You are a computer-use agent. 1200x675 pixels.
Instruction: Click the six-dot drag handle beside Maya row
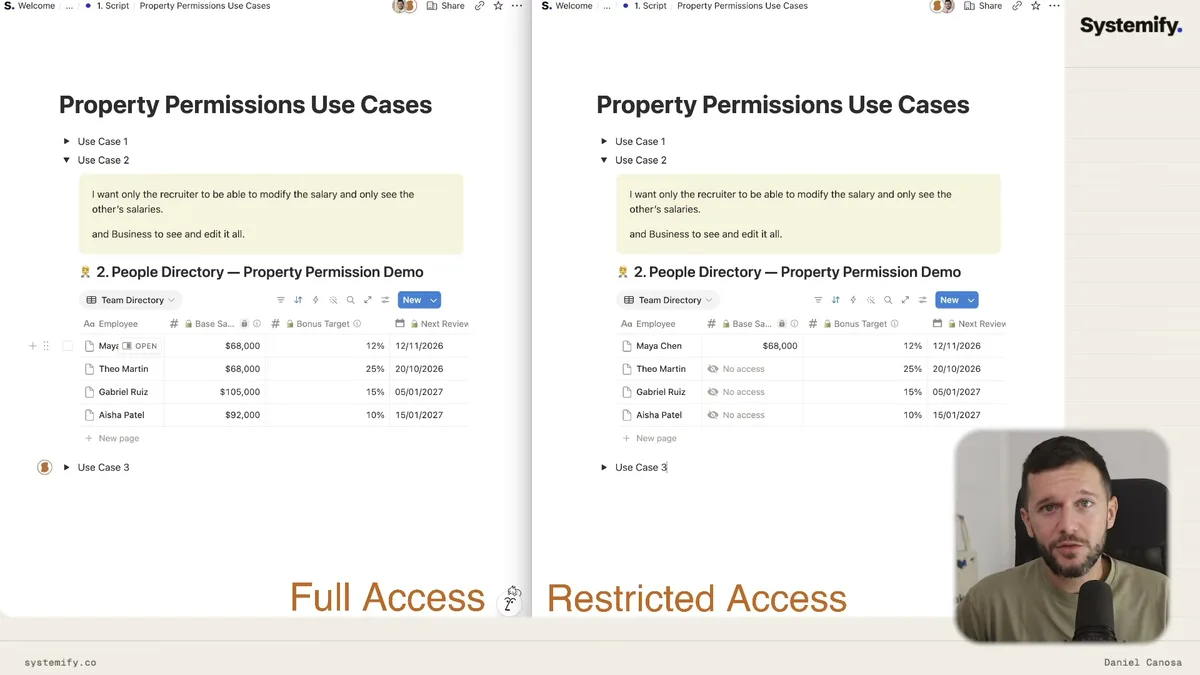[x=46, y=346]
